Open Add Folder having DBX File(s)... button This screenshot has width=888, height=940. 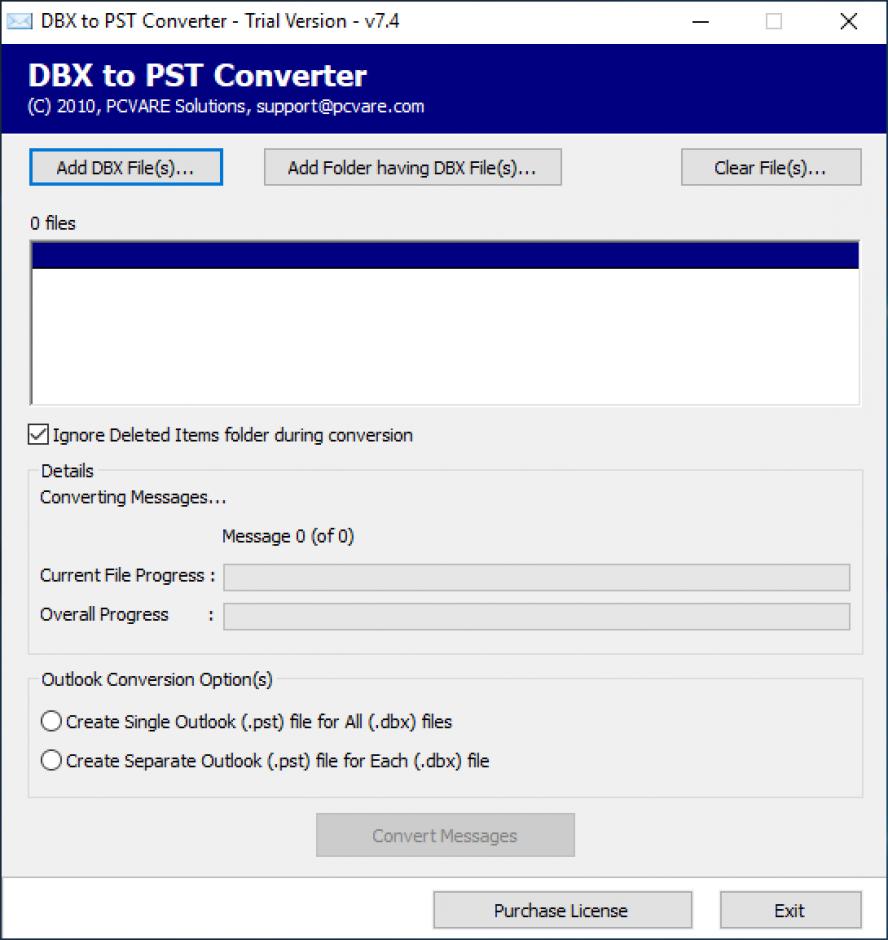coord(413,167)
